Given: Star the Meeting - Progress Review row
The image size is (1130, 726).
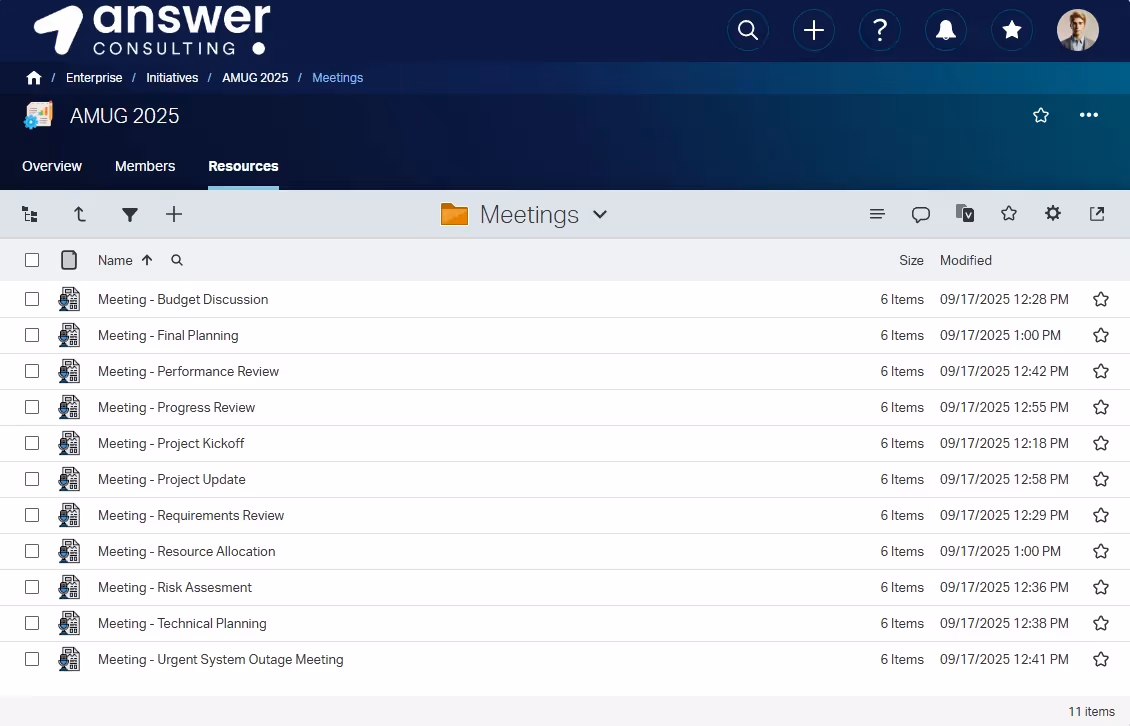Looking at the screenshot, I should pos(1100,407).
